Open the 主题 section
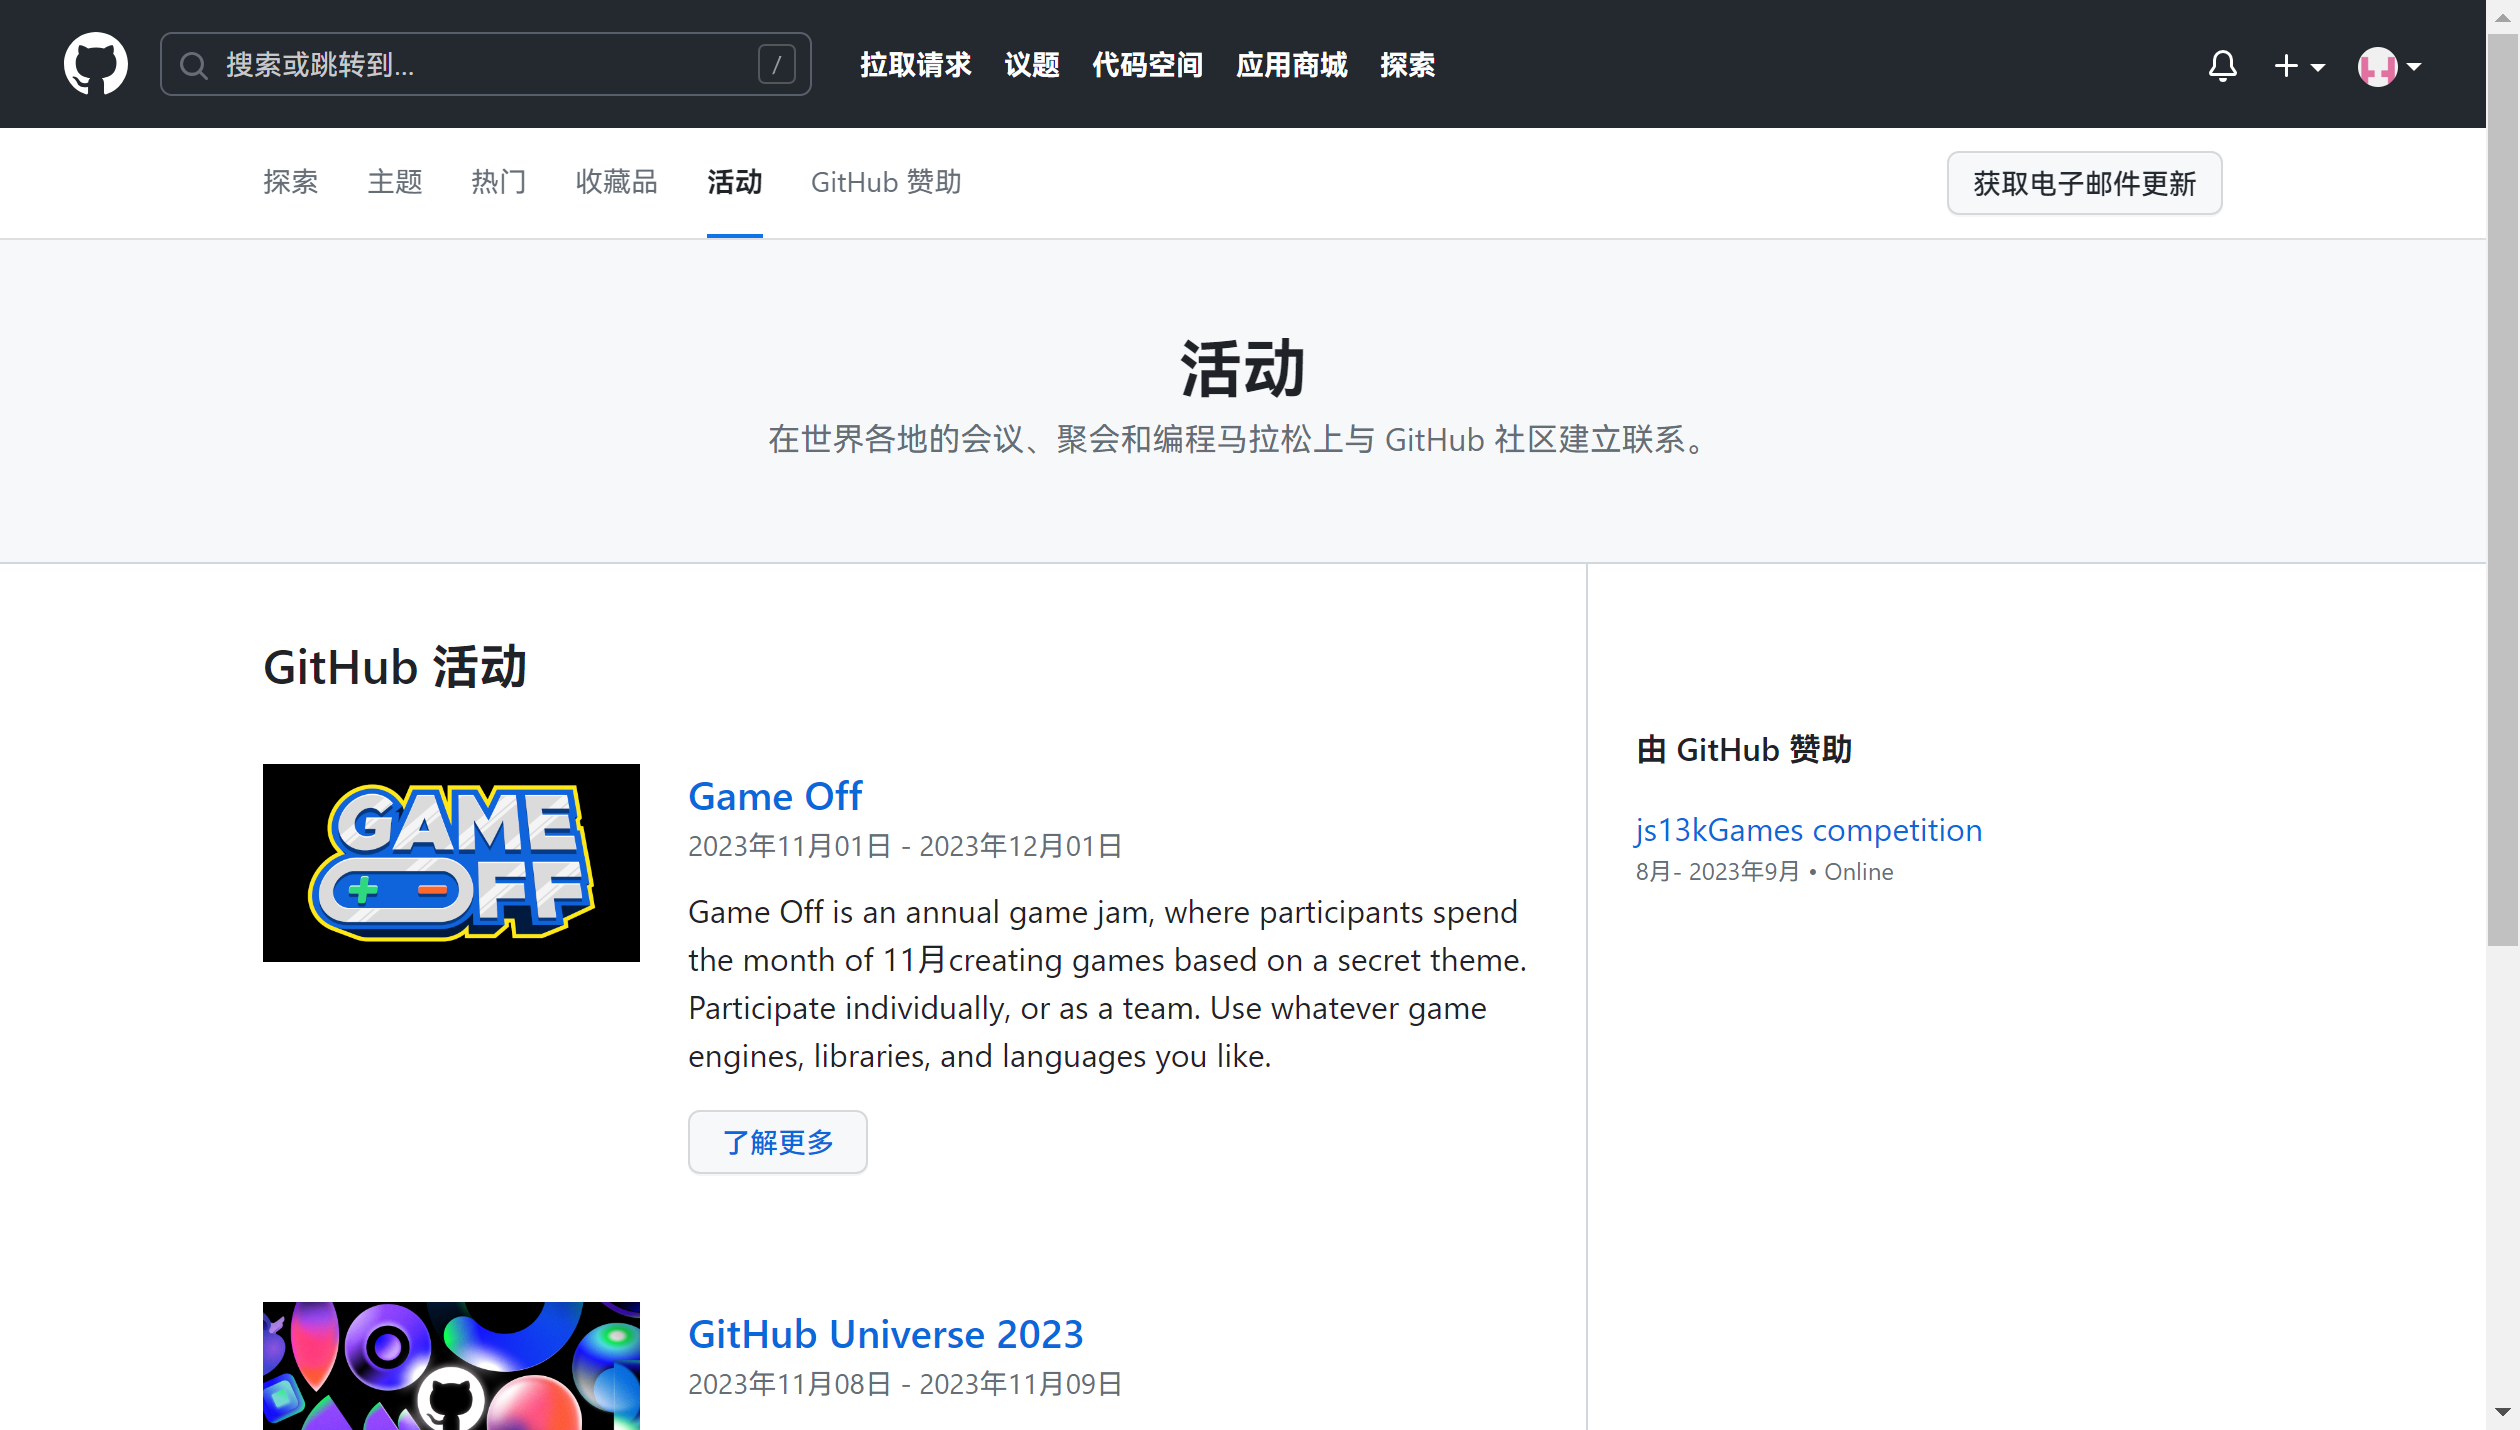This screenshot has height=1430, width=2520. pyautogui.click(x=394, y=182)
